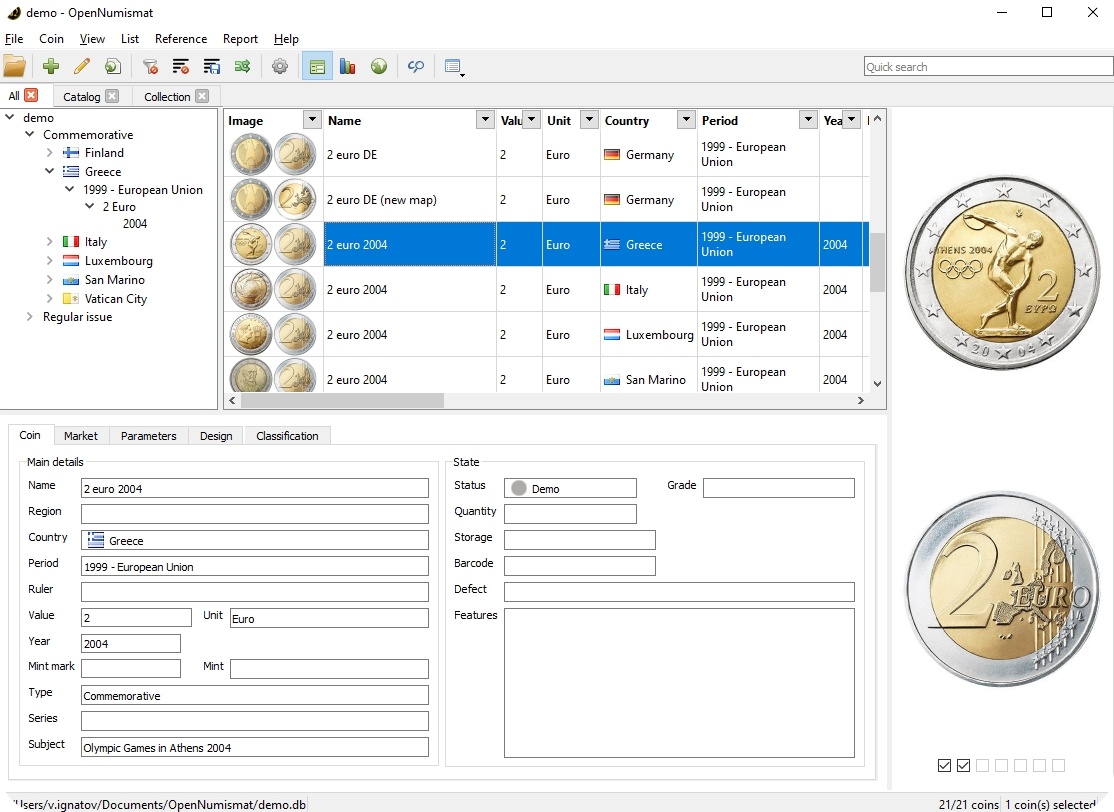Clear all filters with funnel icon

pyautogui.click(x=150, y=67)
